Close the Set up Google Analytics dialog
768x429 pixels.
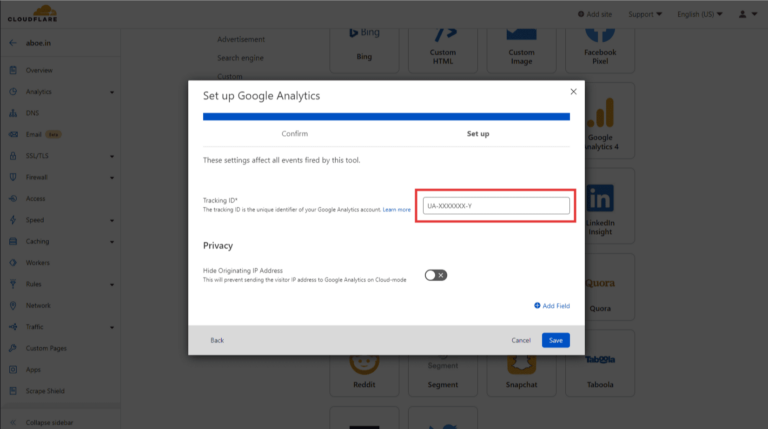pos(573,92)
